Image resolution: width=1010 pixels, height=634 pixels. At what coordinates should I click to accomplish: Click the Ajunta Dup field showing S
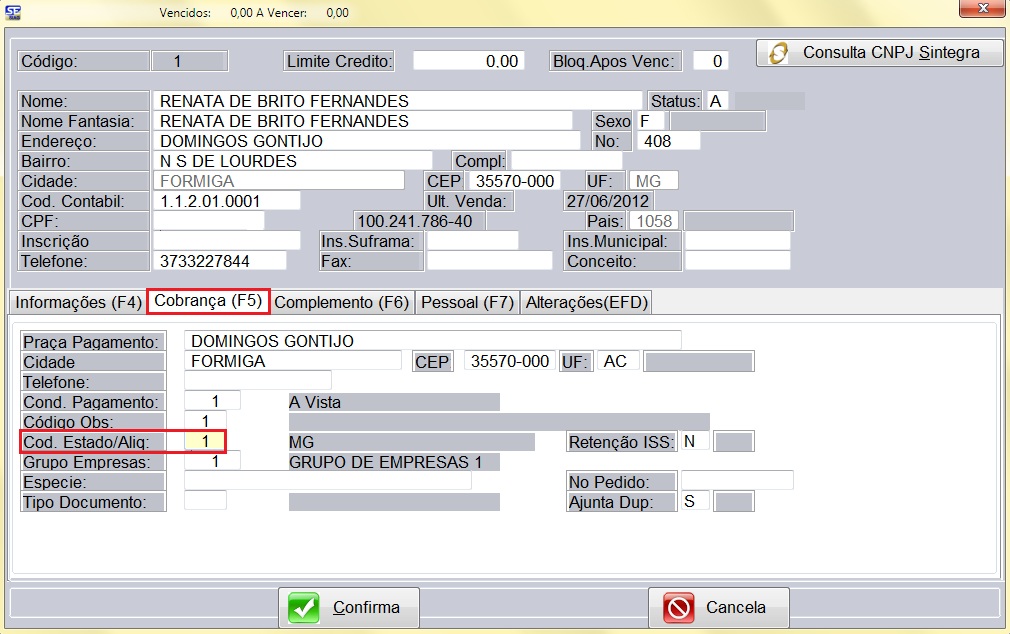(x=695, y=501)
